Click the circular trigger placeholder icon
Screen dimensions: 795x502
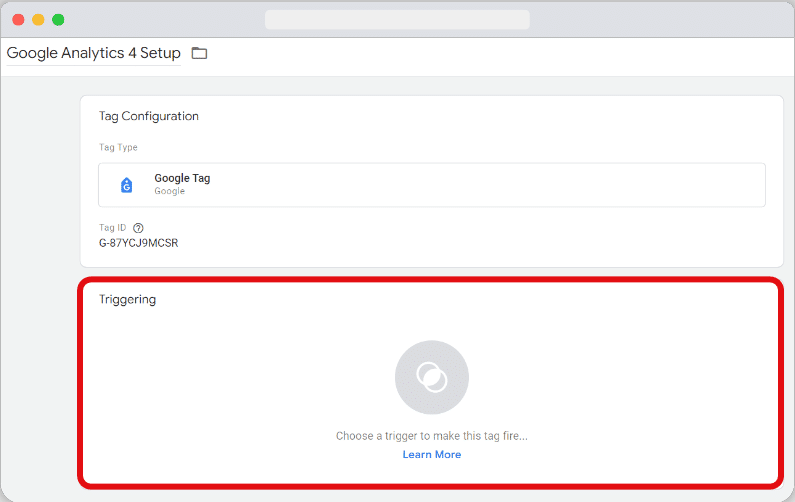click(x=431, y=377)
